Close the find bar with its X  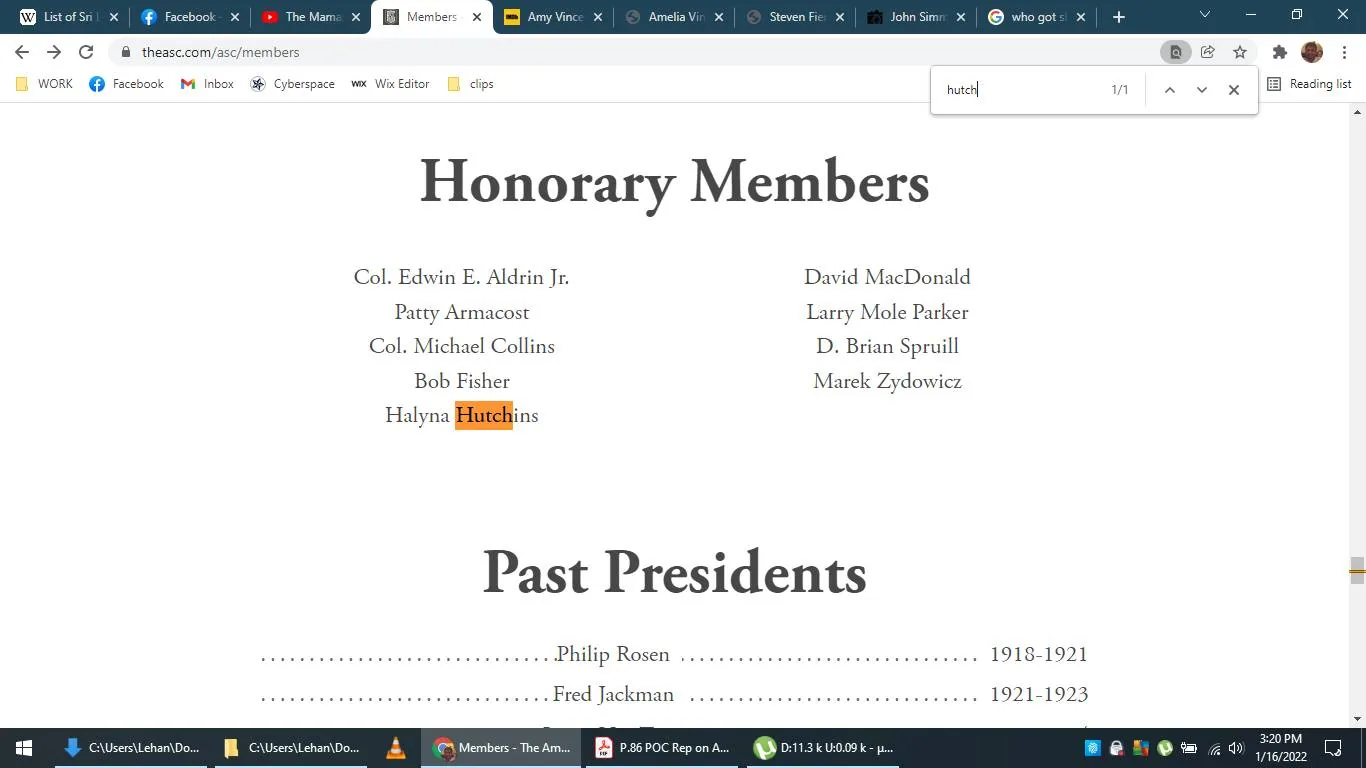coord(1233,89)
